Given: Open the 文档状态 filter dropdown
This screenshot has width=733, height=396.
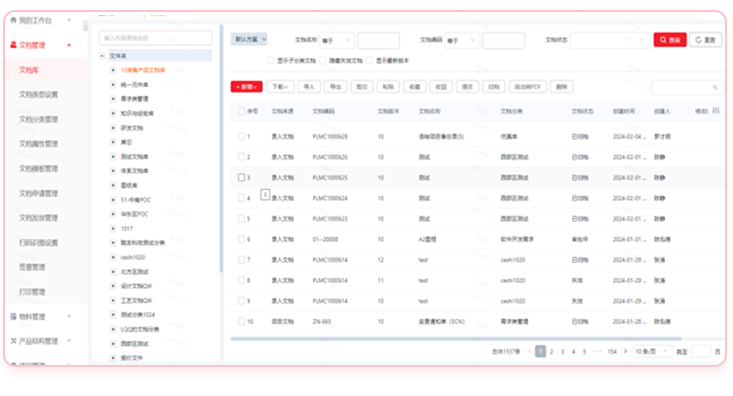Looking at the screenshot, I should [x=610, y=40].
